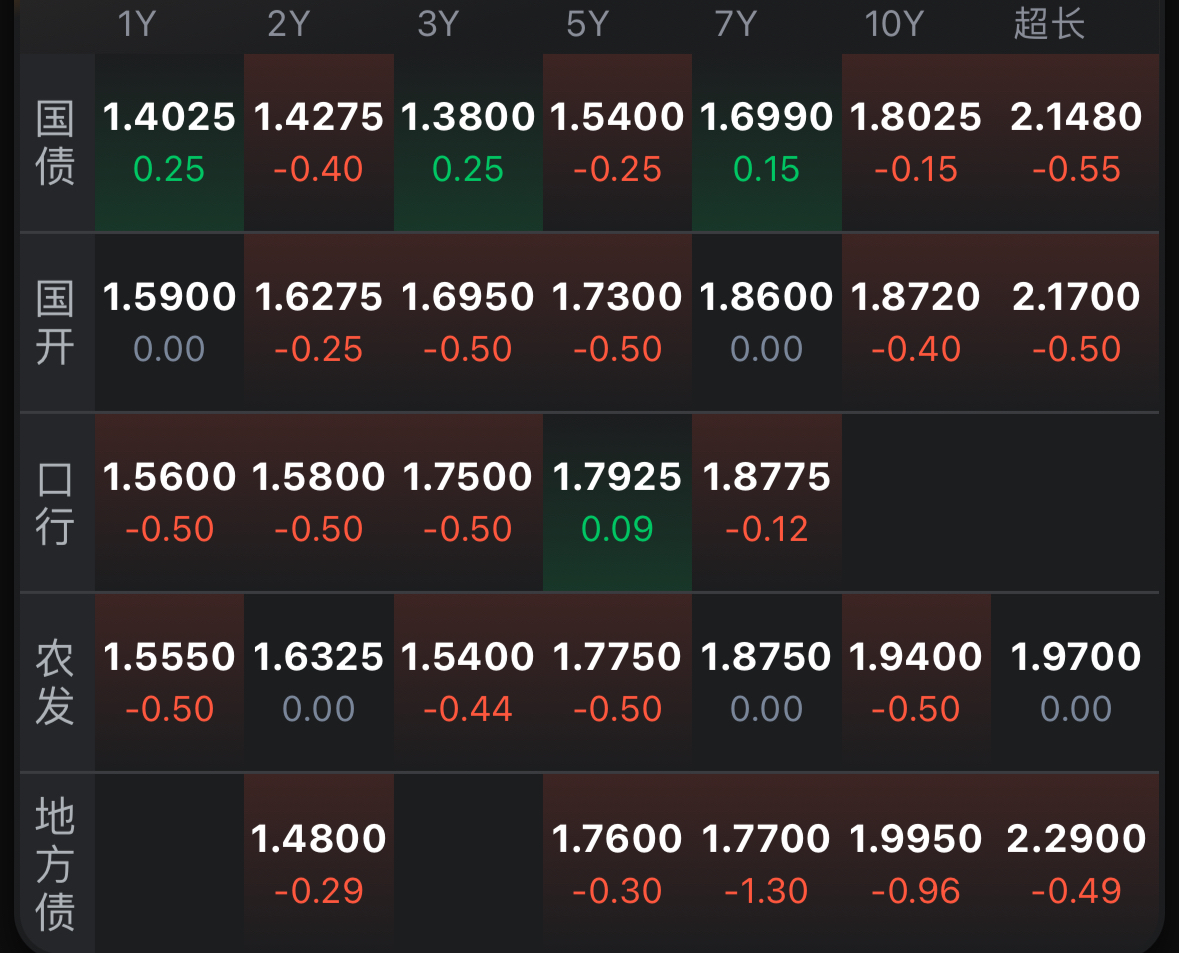Select 国债 7Y cell showing 1.6990
Screen dimensions: 1179x953
766,142
